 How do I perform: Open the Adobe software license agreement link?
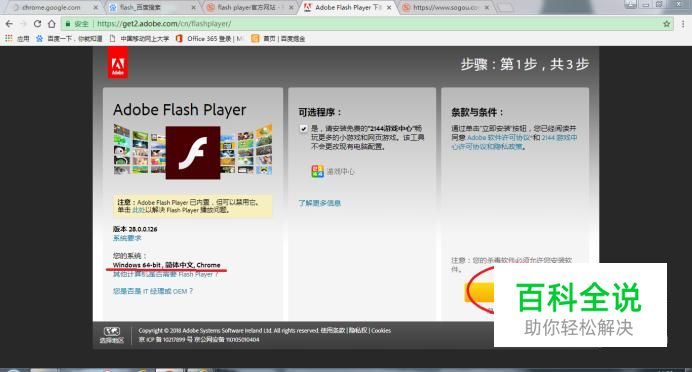tap(499, 138)
